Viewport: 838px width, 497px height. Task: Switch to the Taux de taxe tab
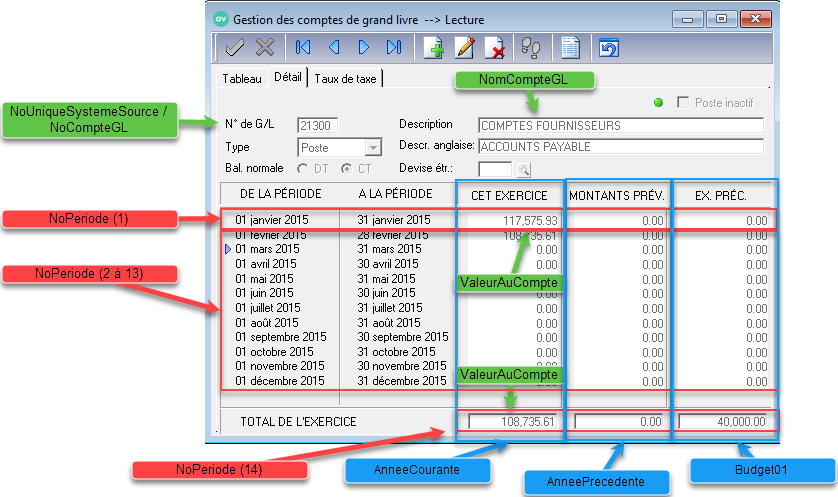[x=347, y=78]
